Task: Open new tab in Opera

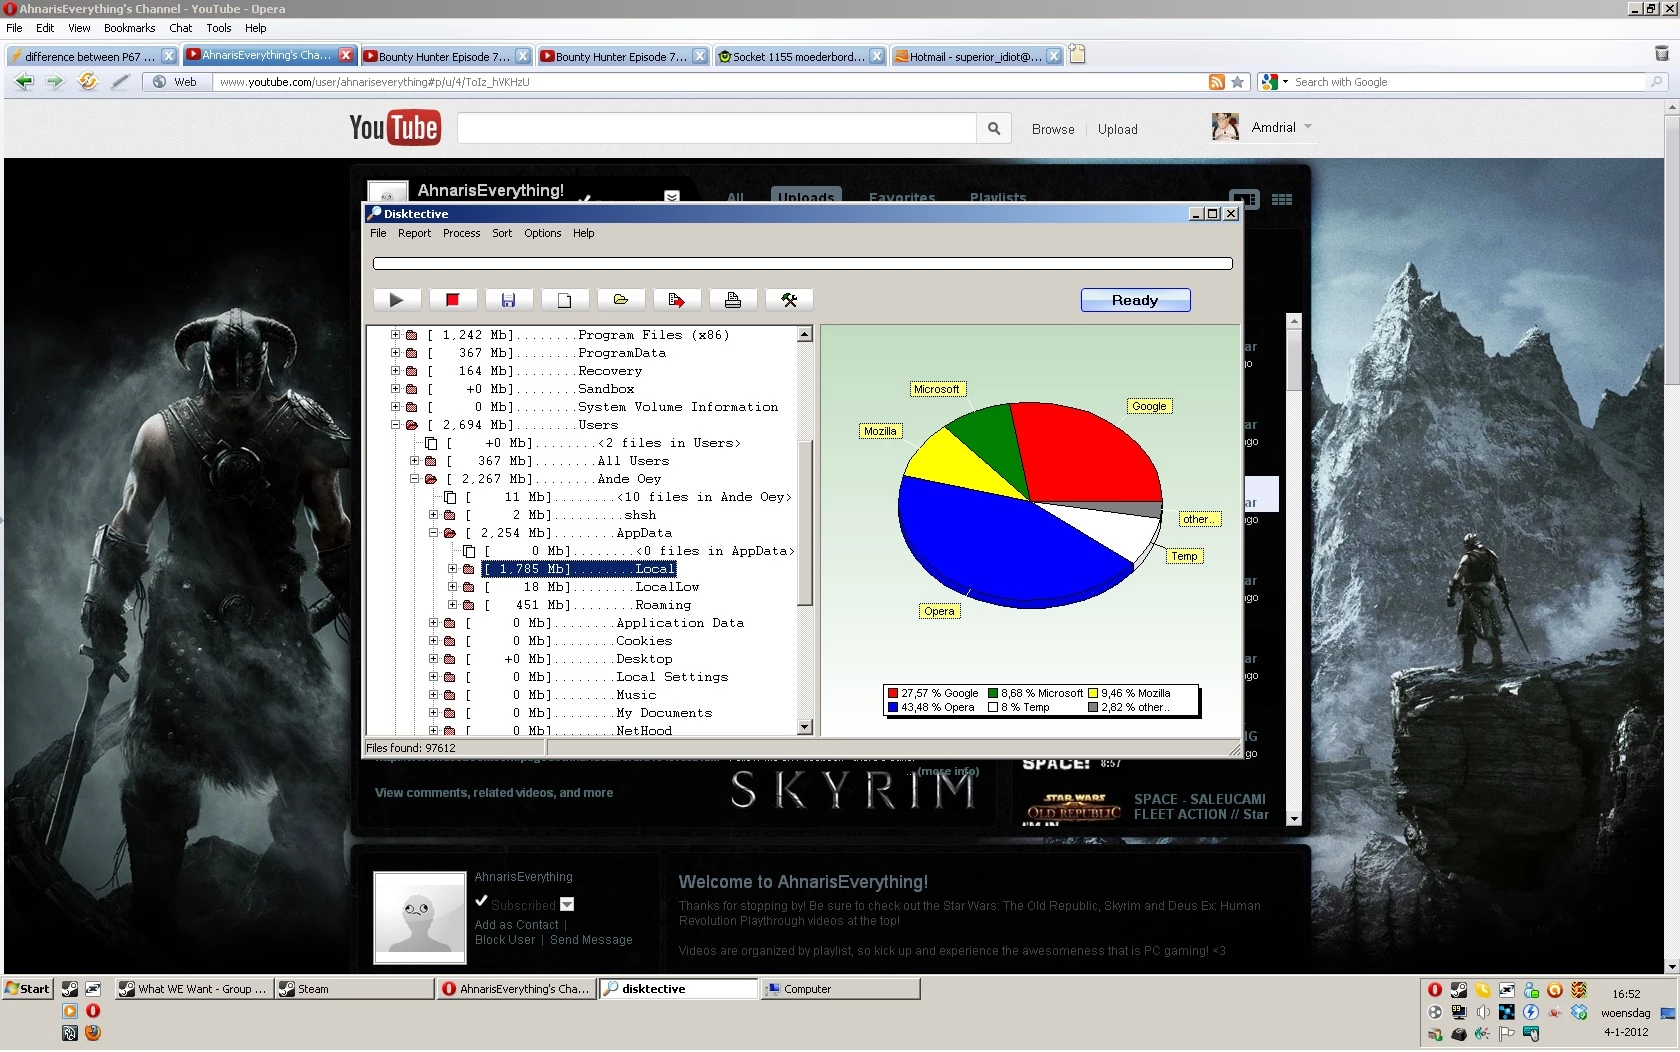Action: pos(1077,54)
